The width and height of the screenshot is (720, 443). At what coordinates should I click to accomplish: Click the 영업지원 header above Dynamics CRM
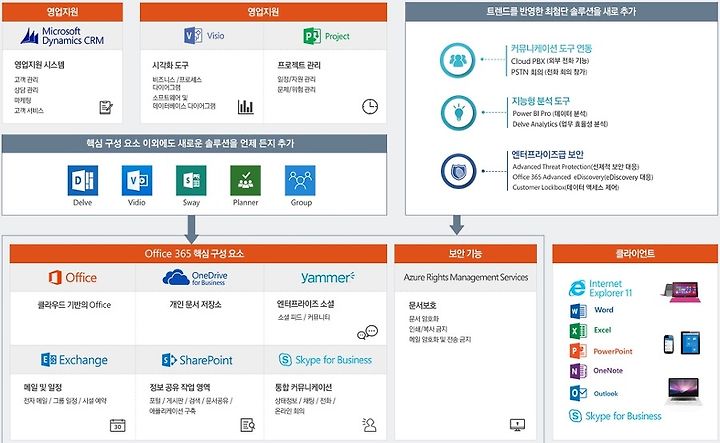62,12
